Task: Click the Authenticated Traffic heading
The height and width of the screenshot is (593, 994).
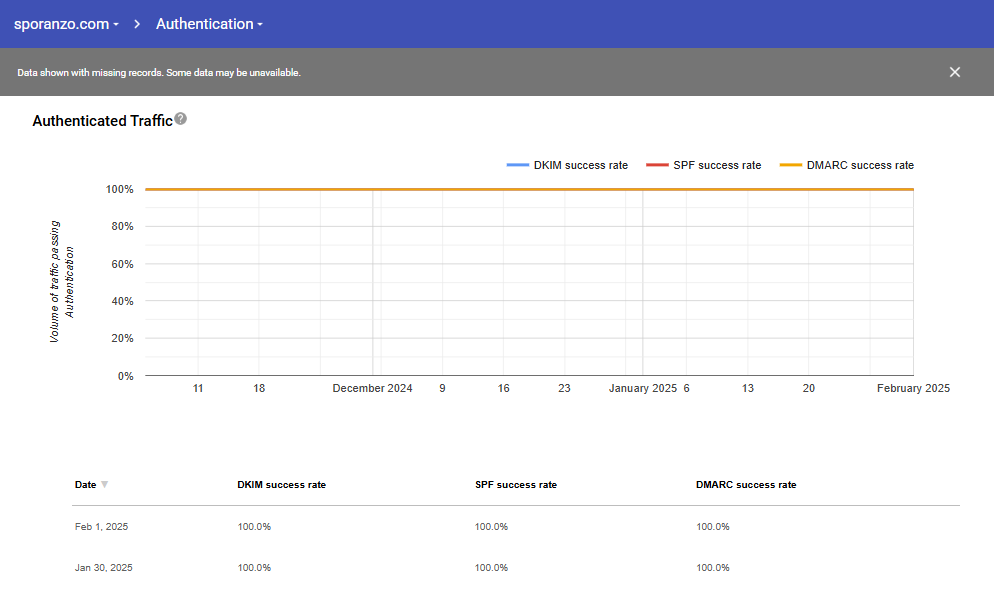Action: click(x=102, y=121)
